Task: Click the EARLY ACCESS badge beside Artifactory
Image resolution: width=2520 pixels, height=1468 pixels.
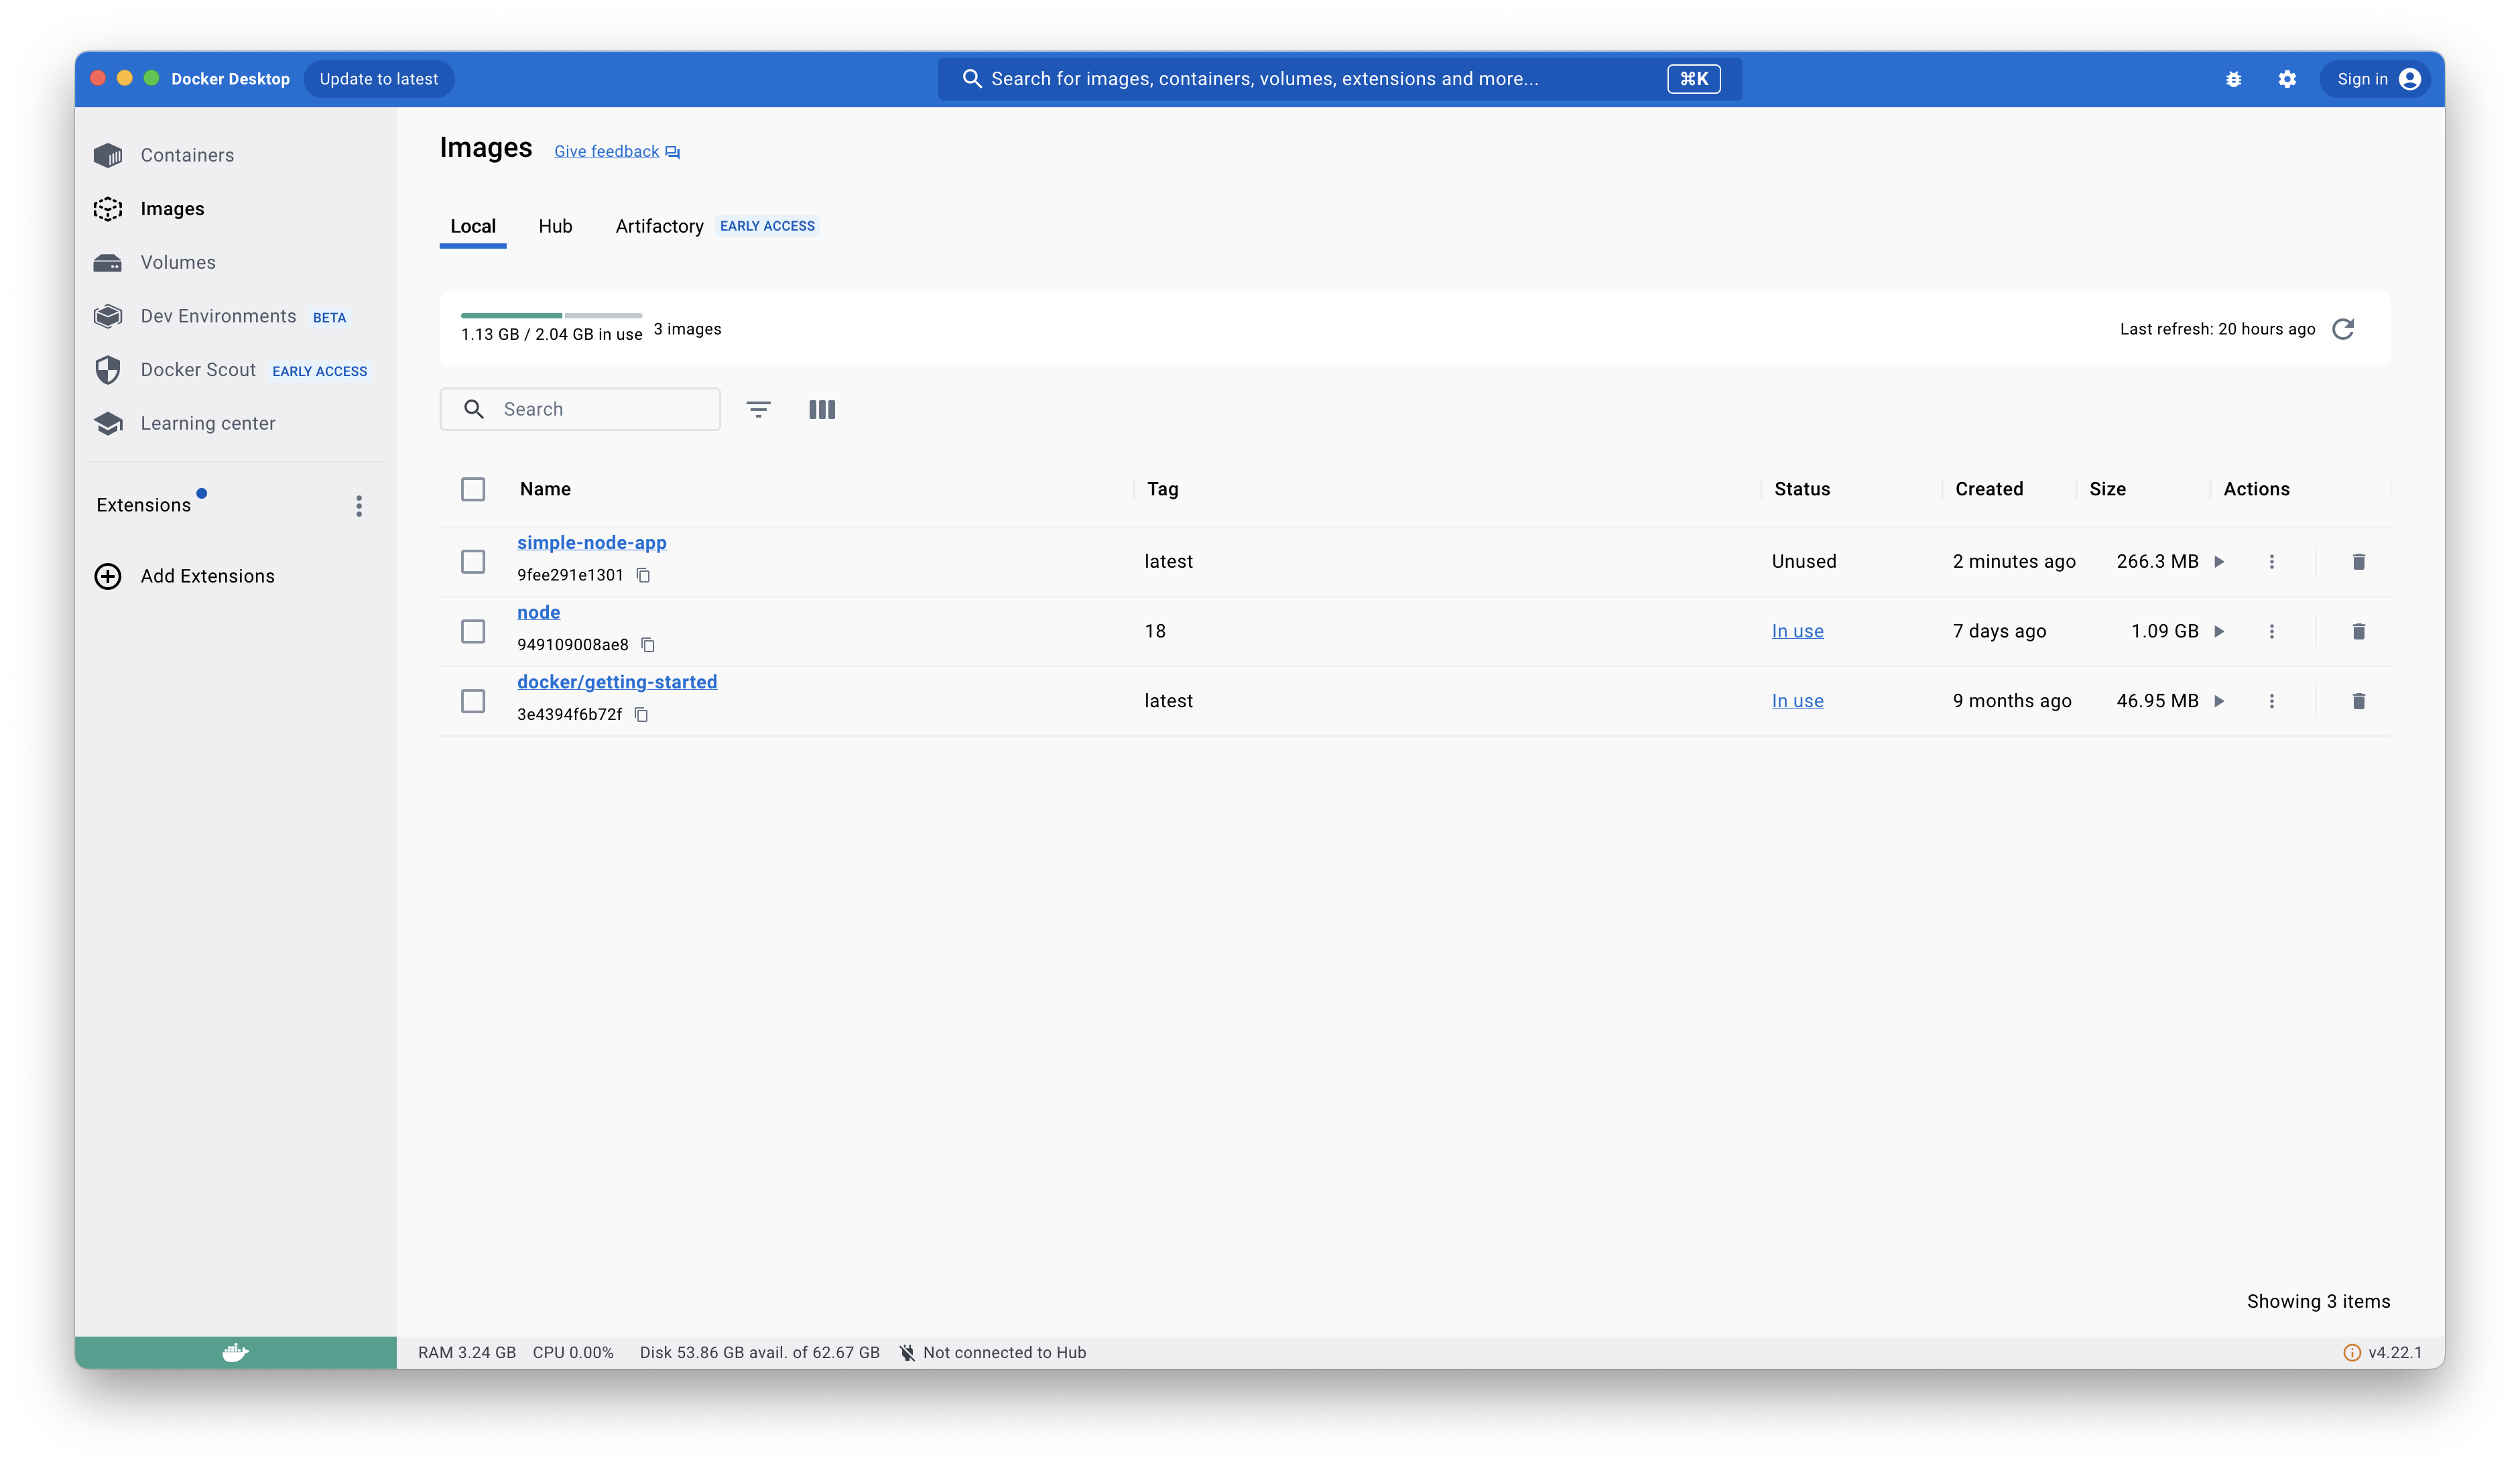Action: click(767, 226)
